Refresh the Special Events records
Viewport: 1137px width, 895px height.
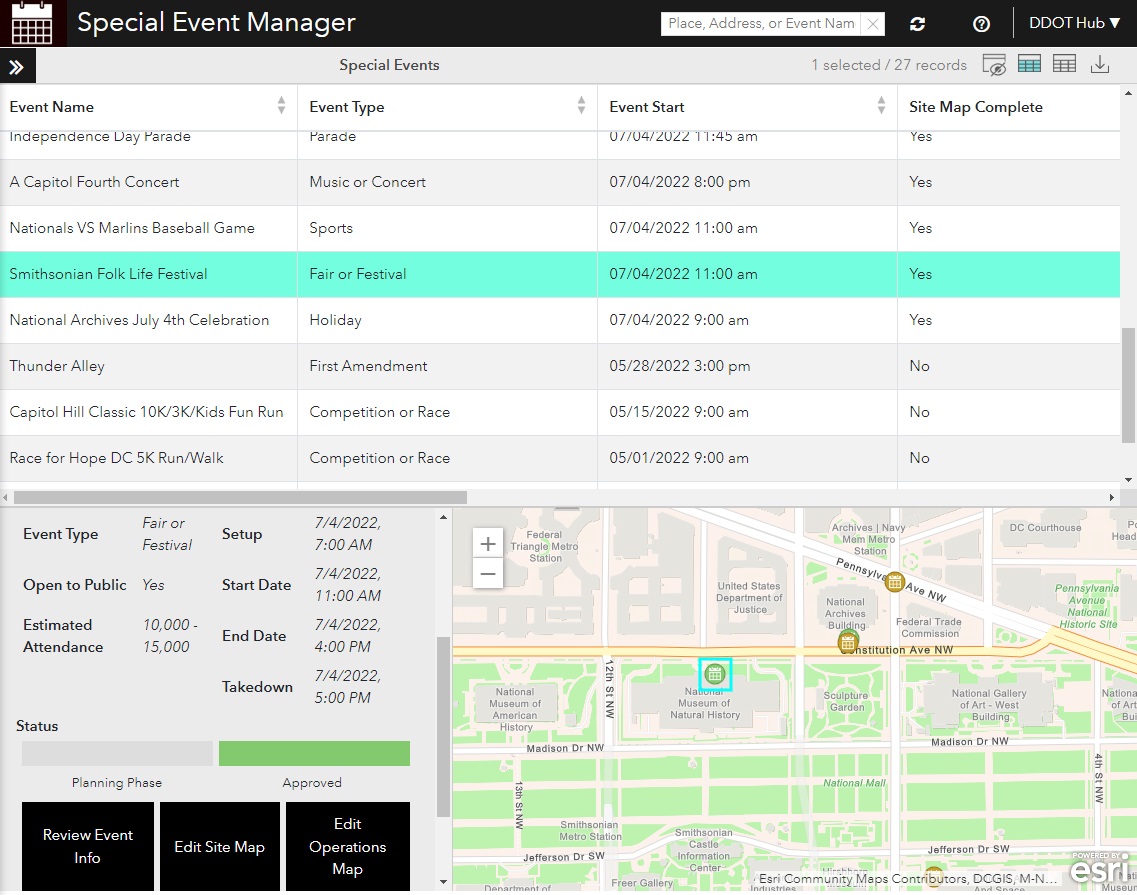point(917,23)
